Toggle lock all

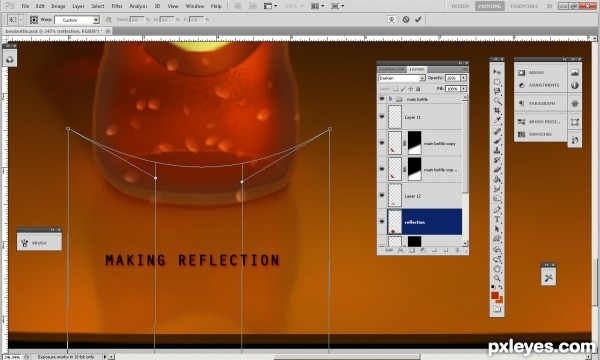[418, 89]
